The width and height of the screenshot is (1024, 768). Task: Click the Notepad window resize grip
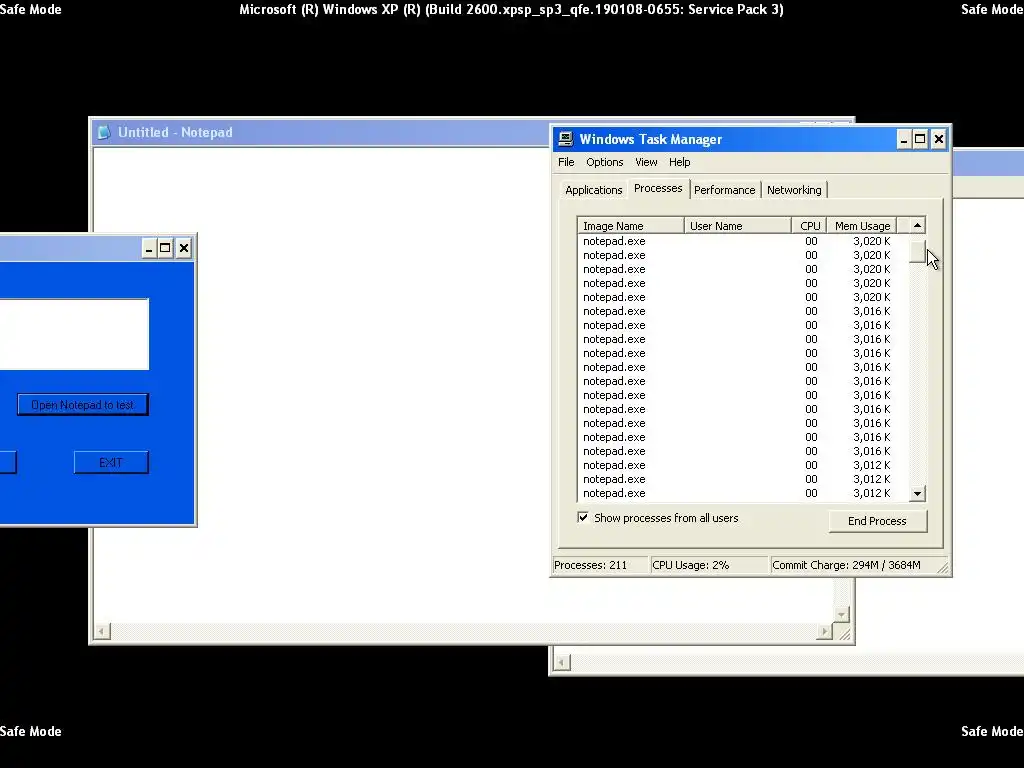tap(844, 633)
